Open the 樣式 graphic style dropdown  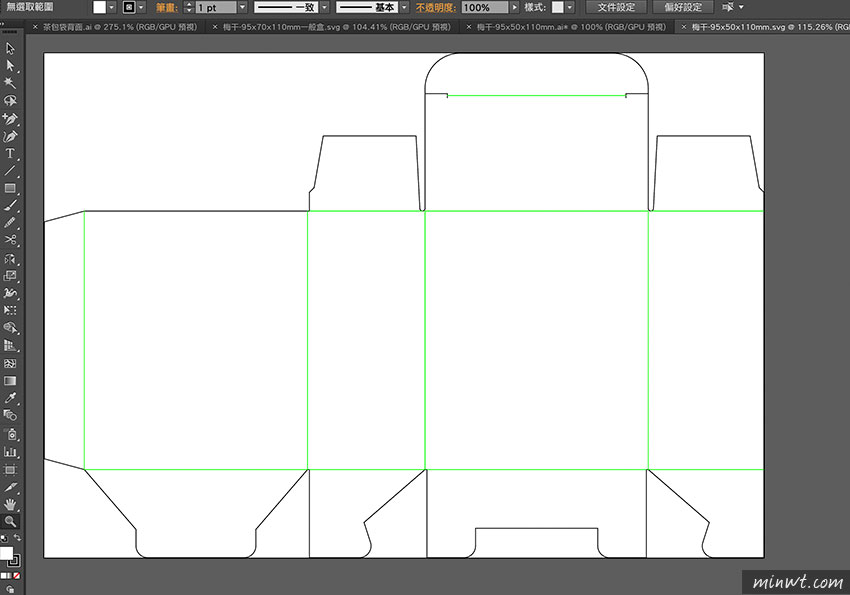pyautogui.click(x=570, y=8)
